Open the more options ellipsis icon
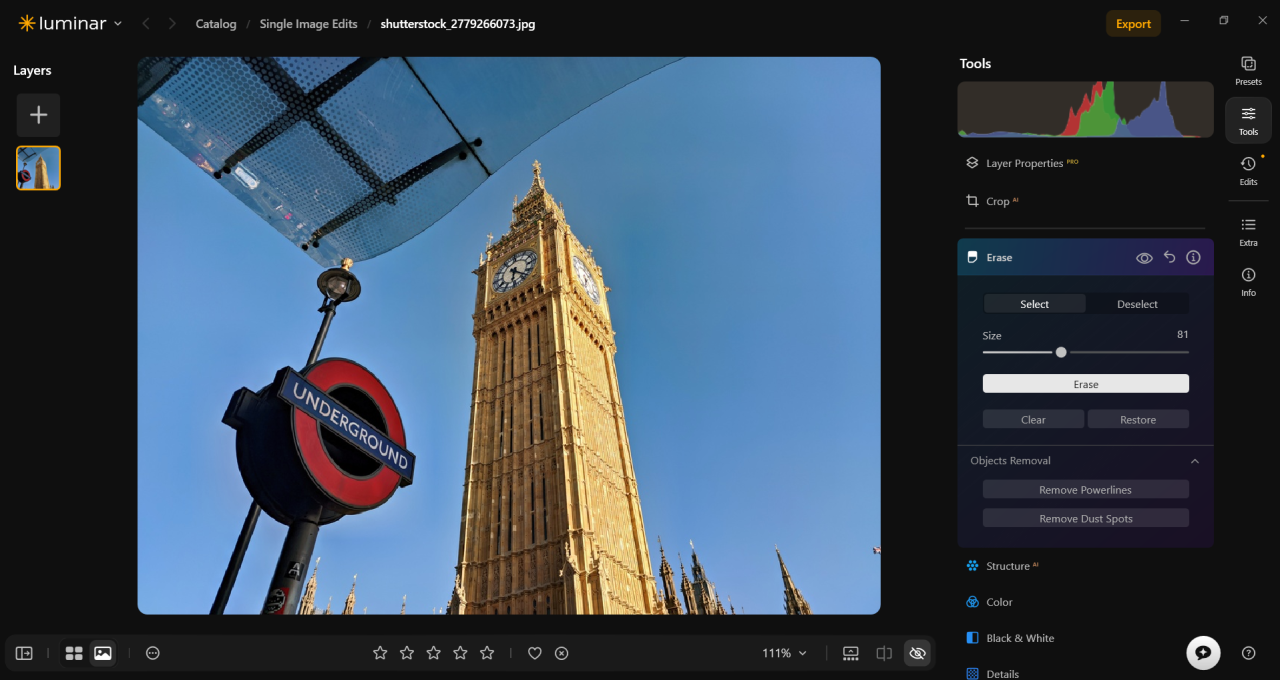 point(153,653)
